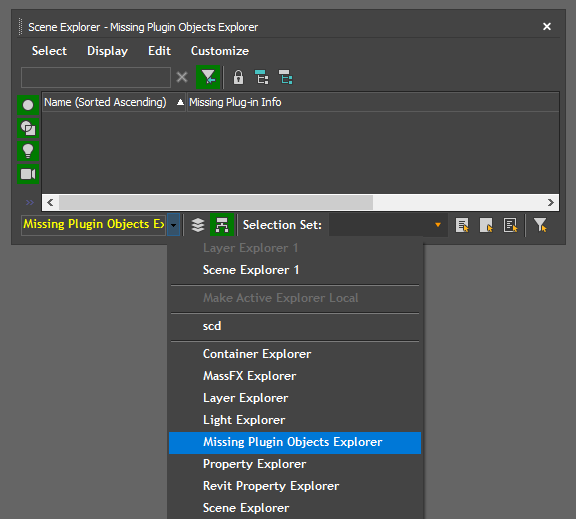Click the selection filter funnel icon at bottom right
The width and height of the screenshot is (576, 519).
(x=540, y=225)
